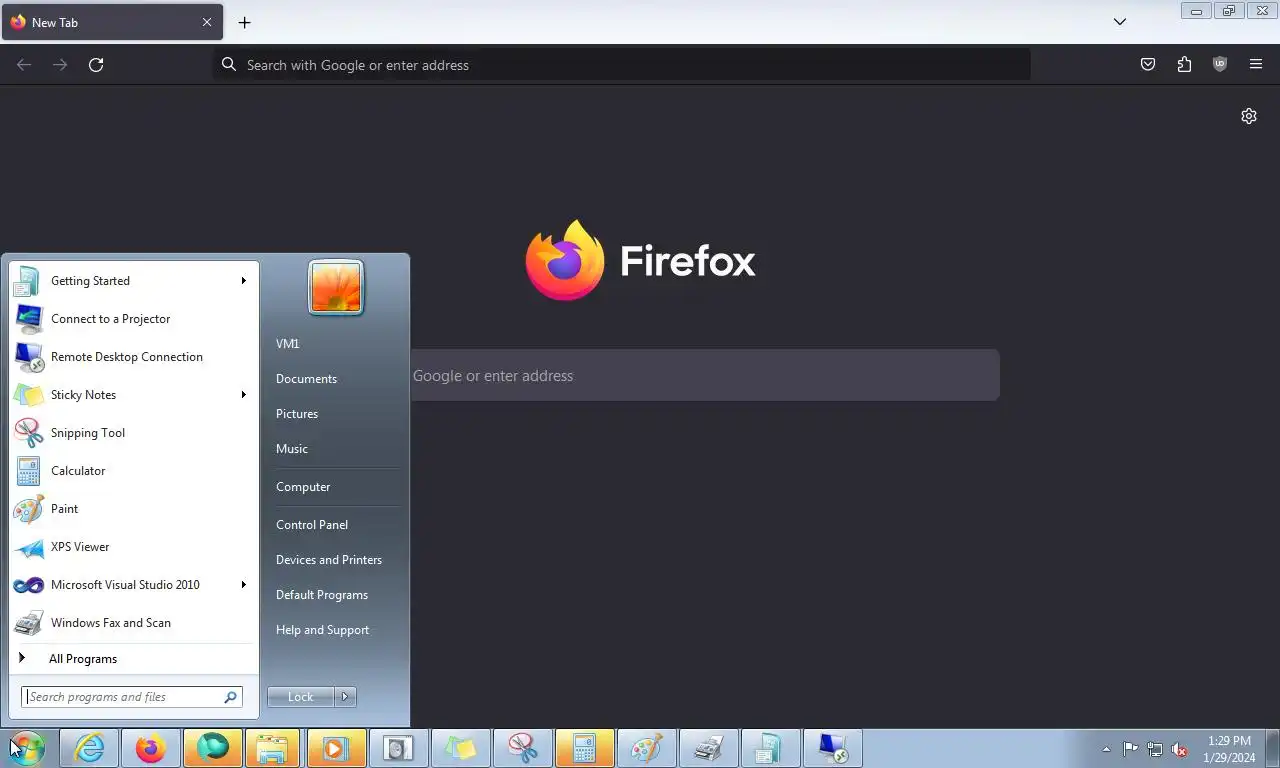1280x768 pixels.
Task: Click the uBlock Origin shield icon
Action: 1220,64
